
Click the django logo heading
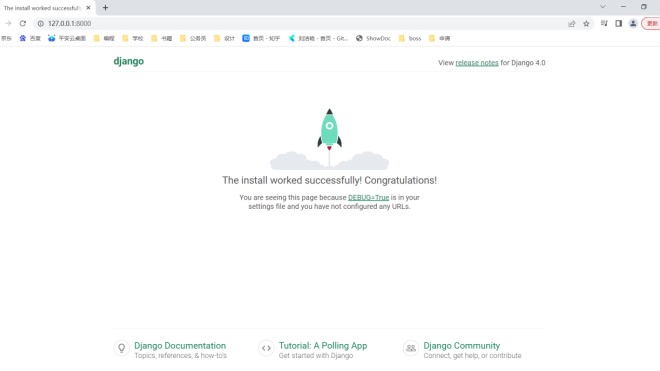click(128, 61)
